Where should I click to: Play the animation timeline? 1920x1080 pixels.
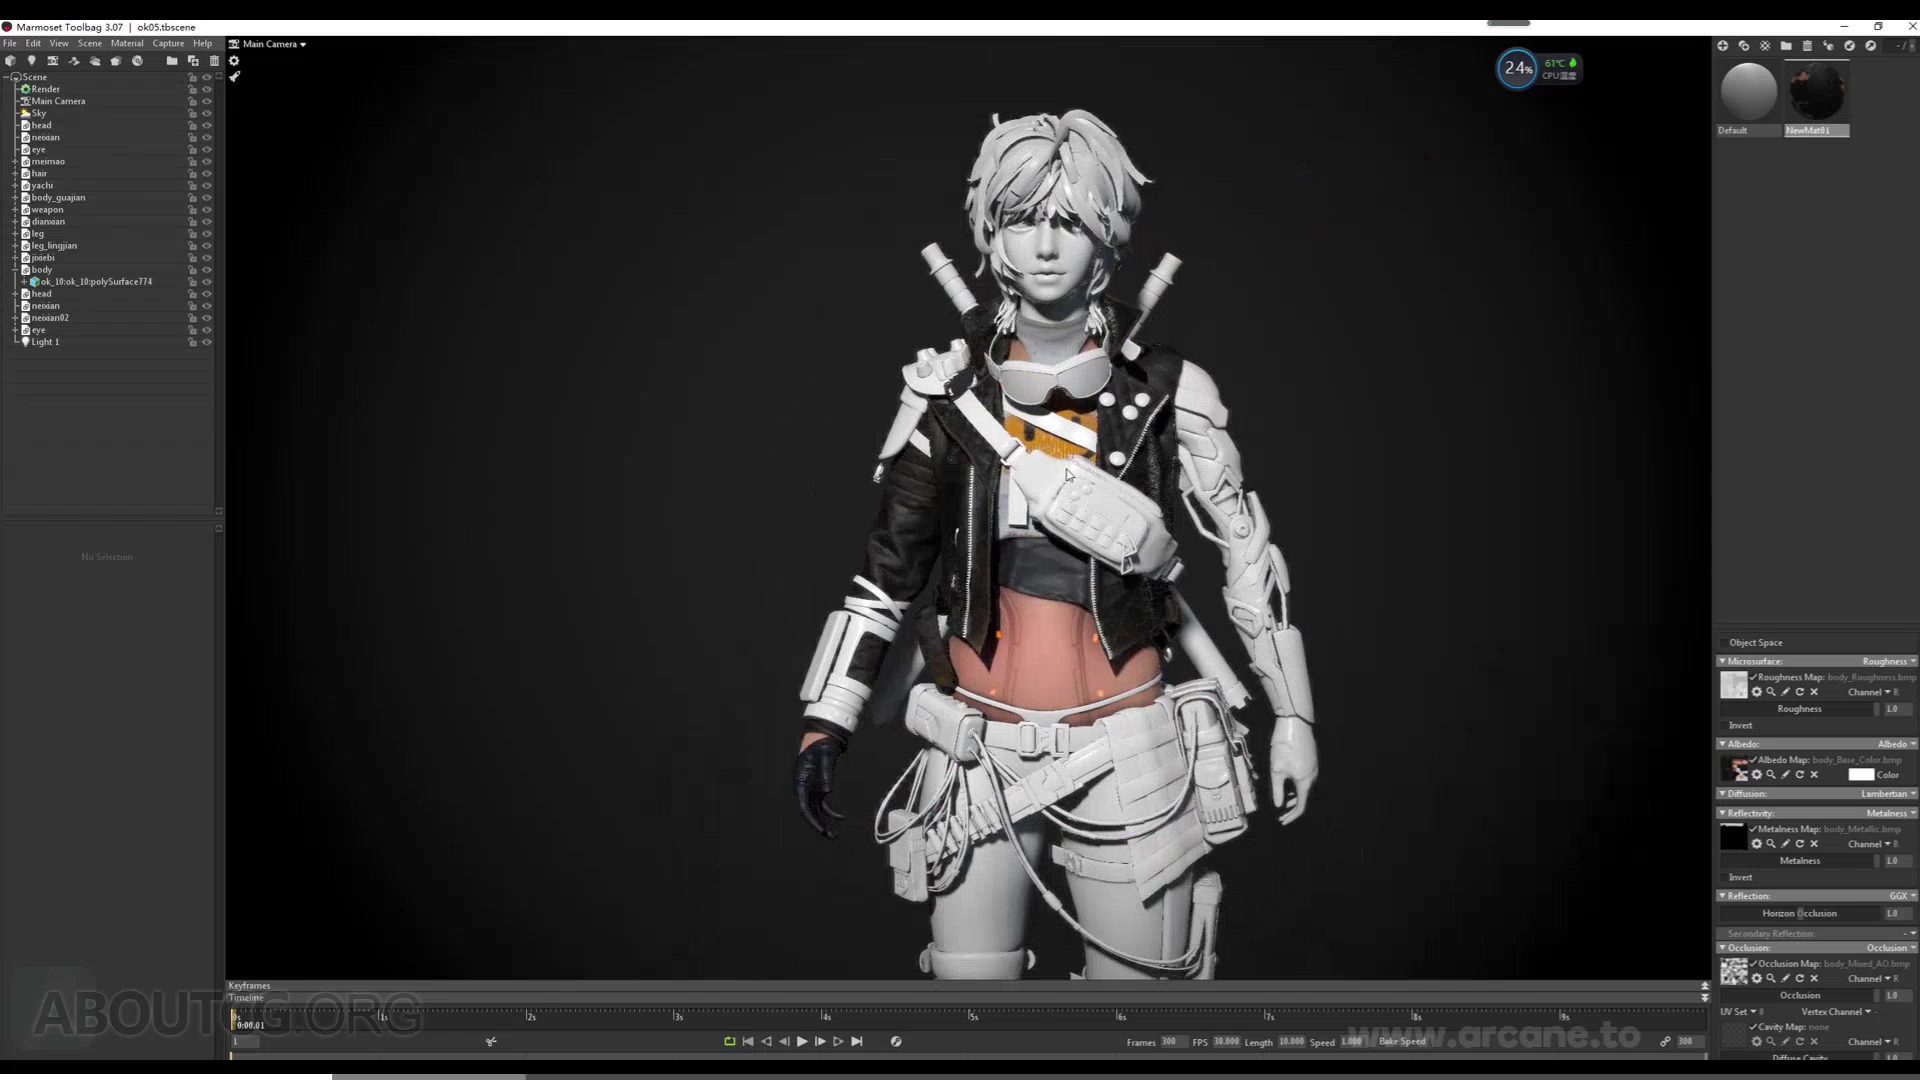tap(802, 1042)
